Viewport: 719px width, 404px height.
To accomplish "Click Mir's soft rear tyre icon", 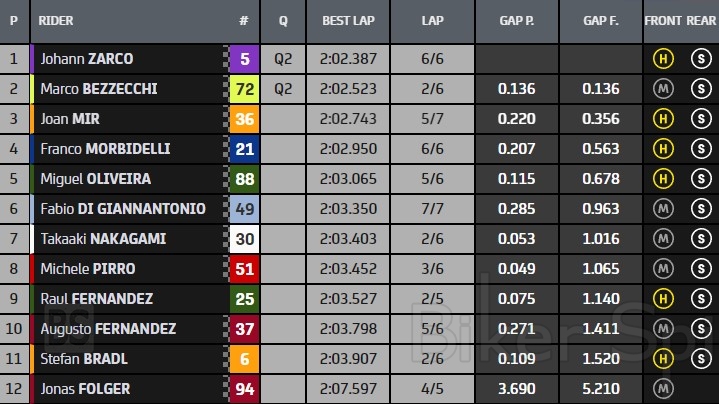I will 700,119.
